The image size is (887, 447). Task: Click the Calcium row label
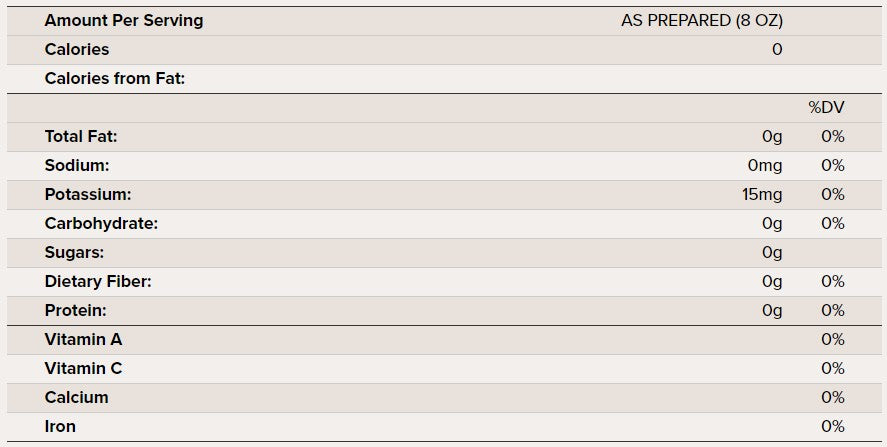tap(76, 398)
